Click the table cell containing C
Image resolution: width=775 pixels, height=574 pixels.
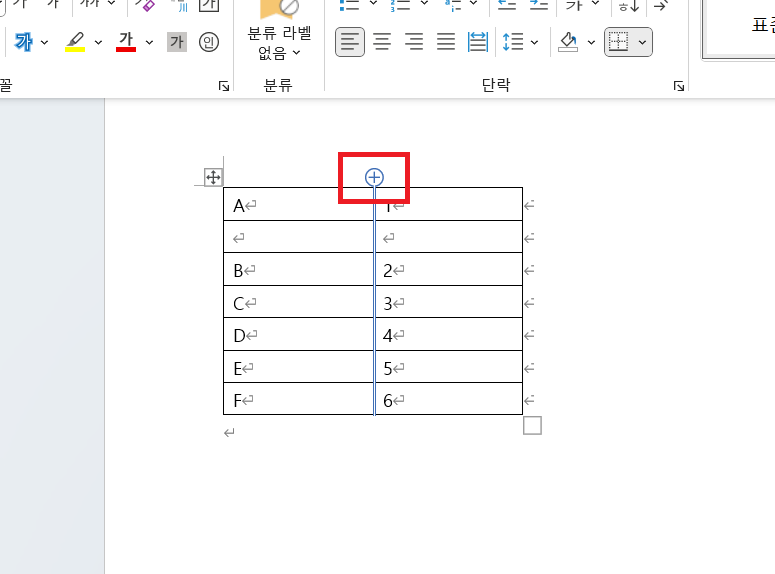(299, 302)
